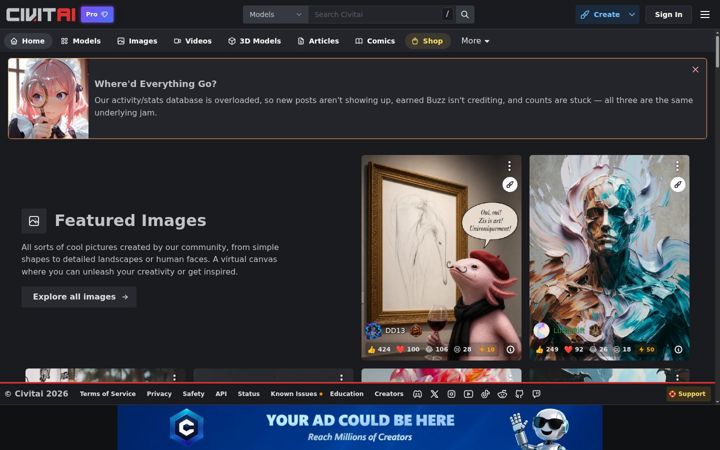Open the GitHub icon in footer
This screenshot has height=450, width=720.
coord(519,394)
